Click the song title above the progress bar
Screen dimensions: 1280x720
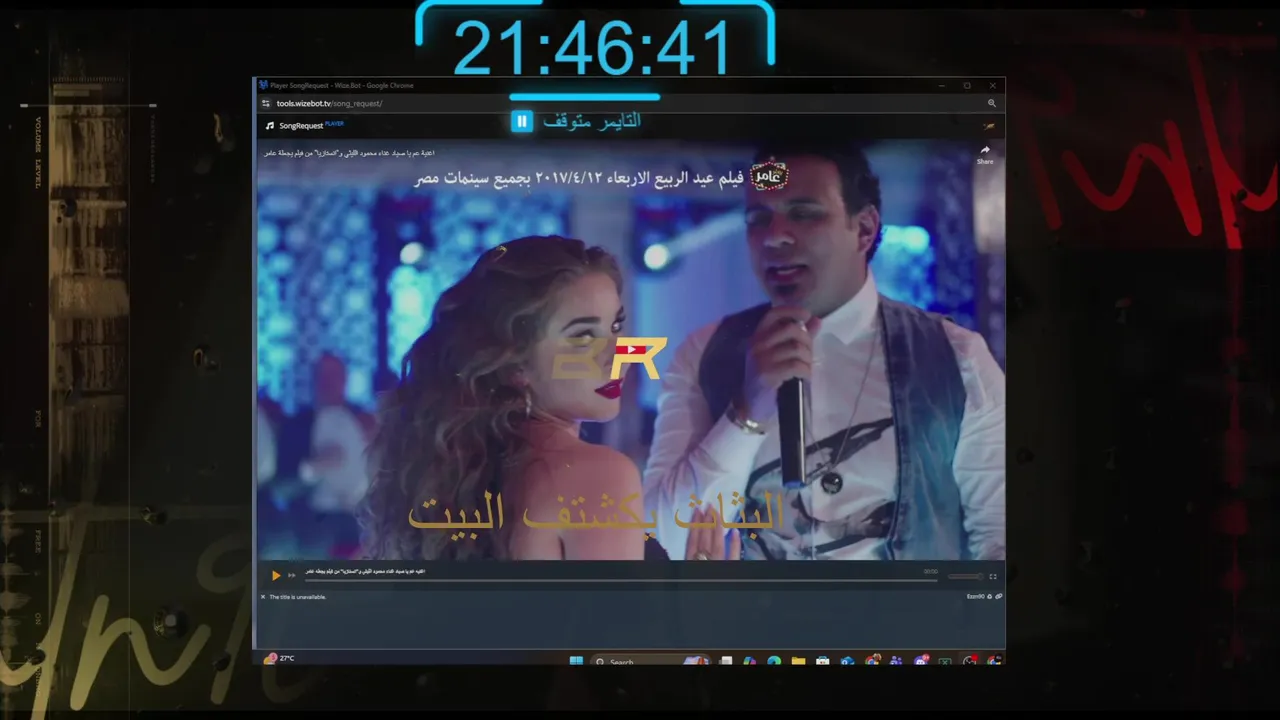365,571
